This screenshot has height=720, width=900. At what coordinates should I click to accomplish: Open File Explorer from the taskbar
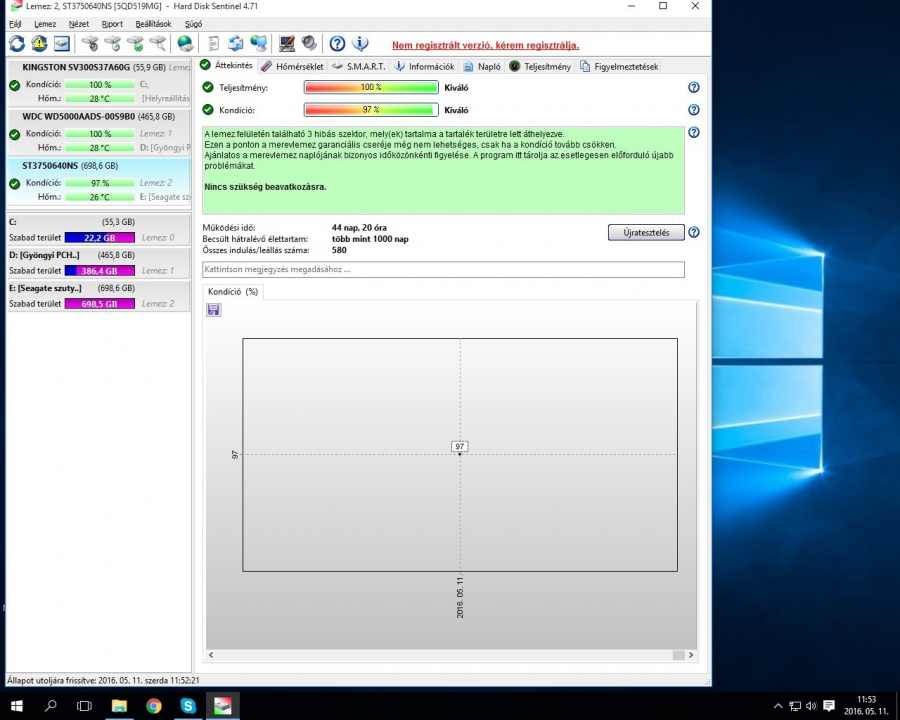point(119,706)
